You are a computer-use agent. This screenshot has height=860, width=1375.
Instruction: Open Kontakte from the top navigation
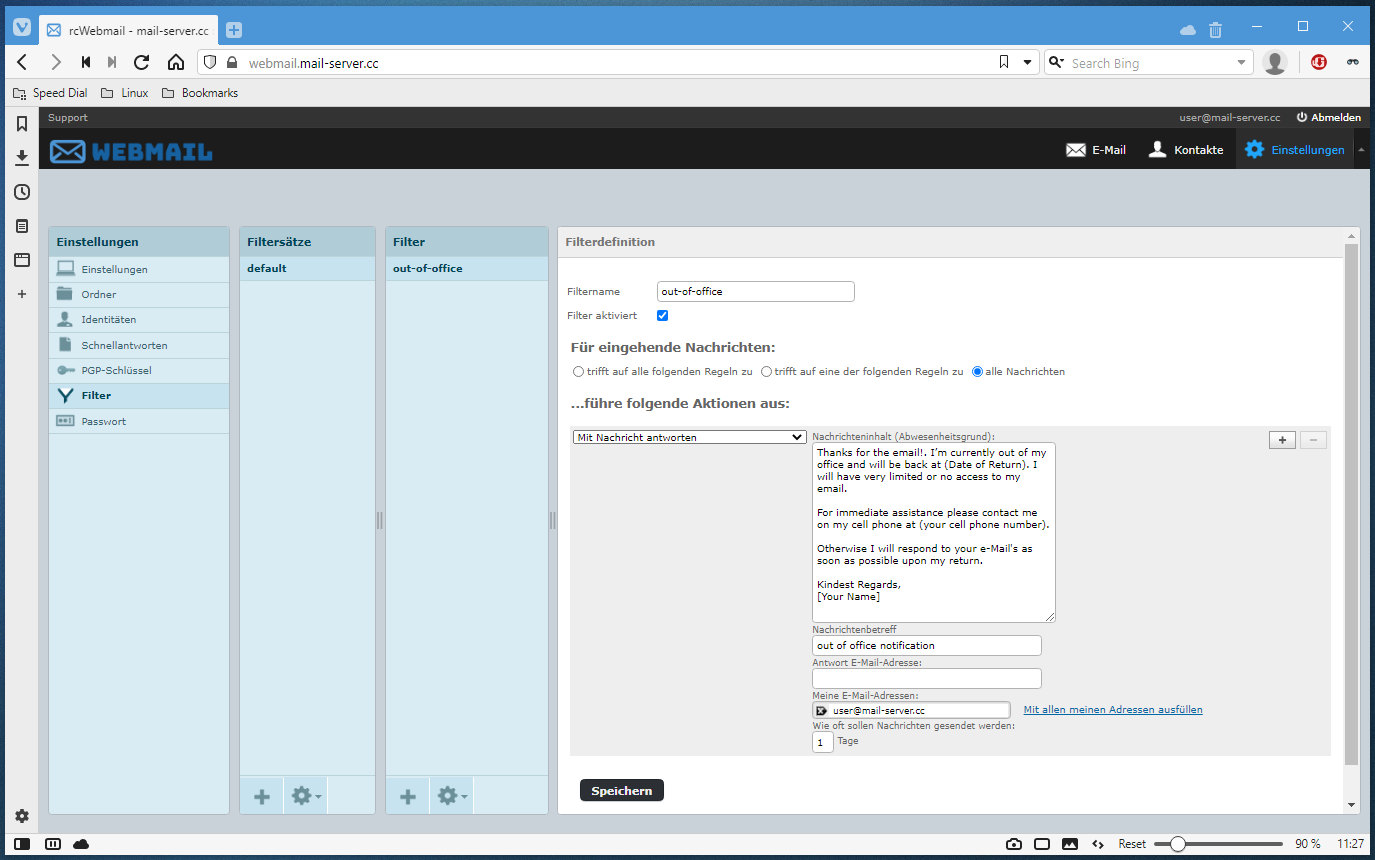point(1185,150)
